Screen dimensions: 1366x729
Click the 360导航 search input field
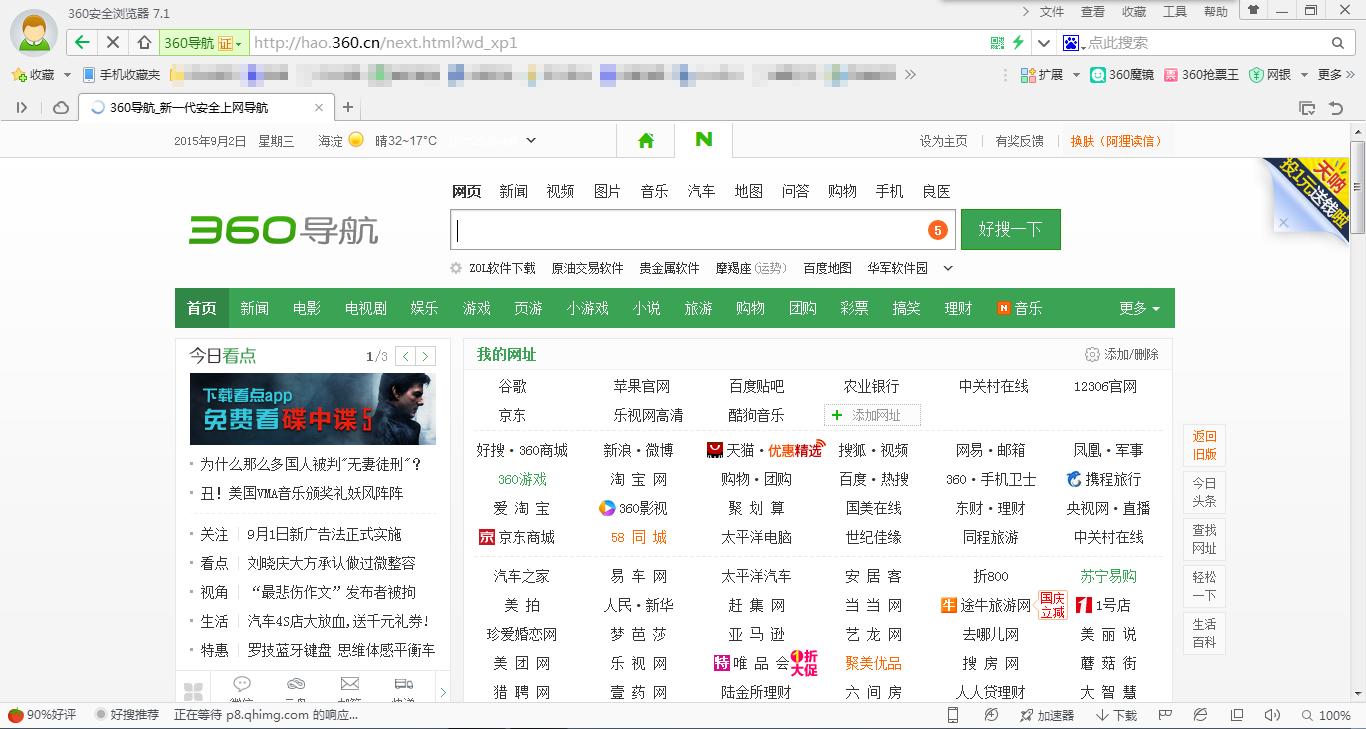(703, 230)
